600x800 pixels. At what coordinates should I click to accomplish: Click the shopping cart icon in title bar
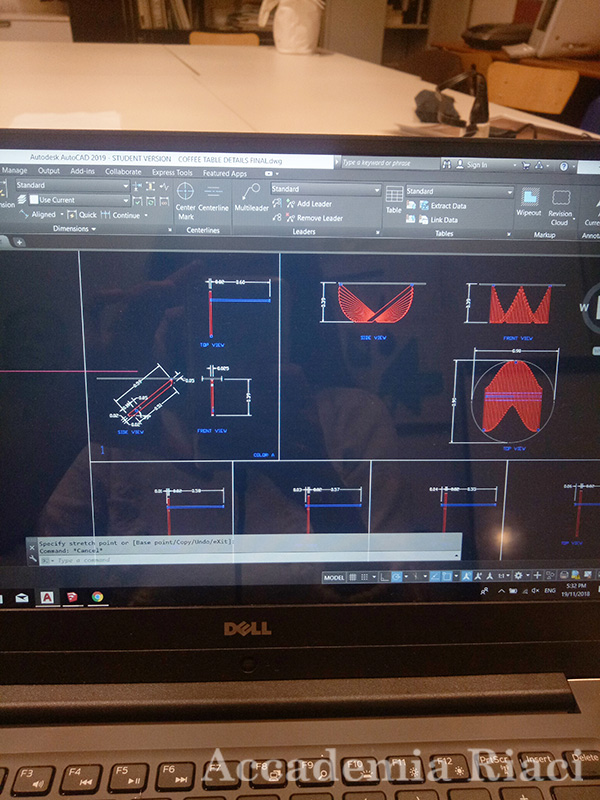pyautogui.click(x=526, y=165)
